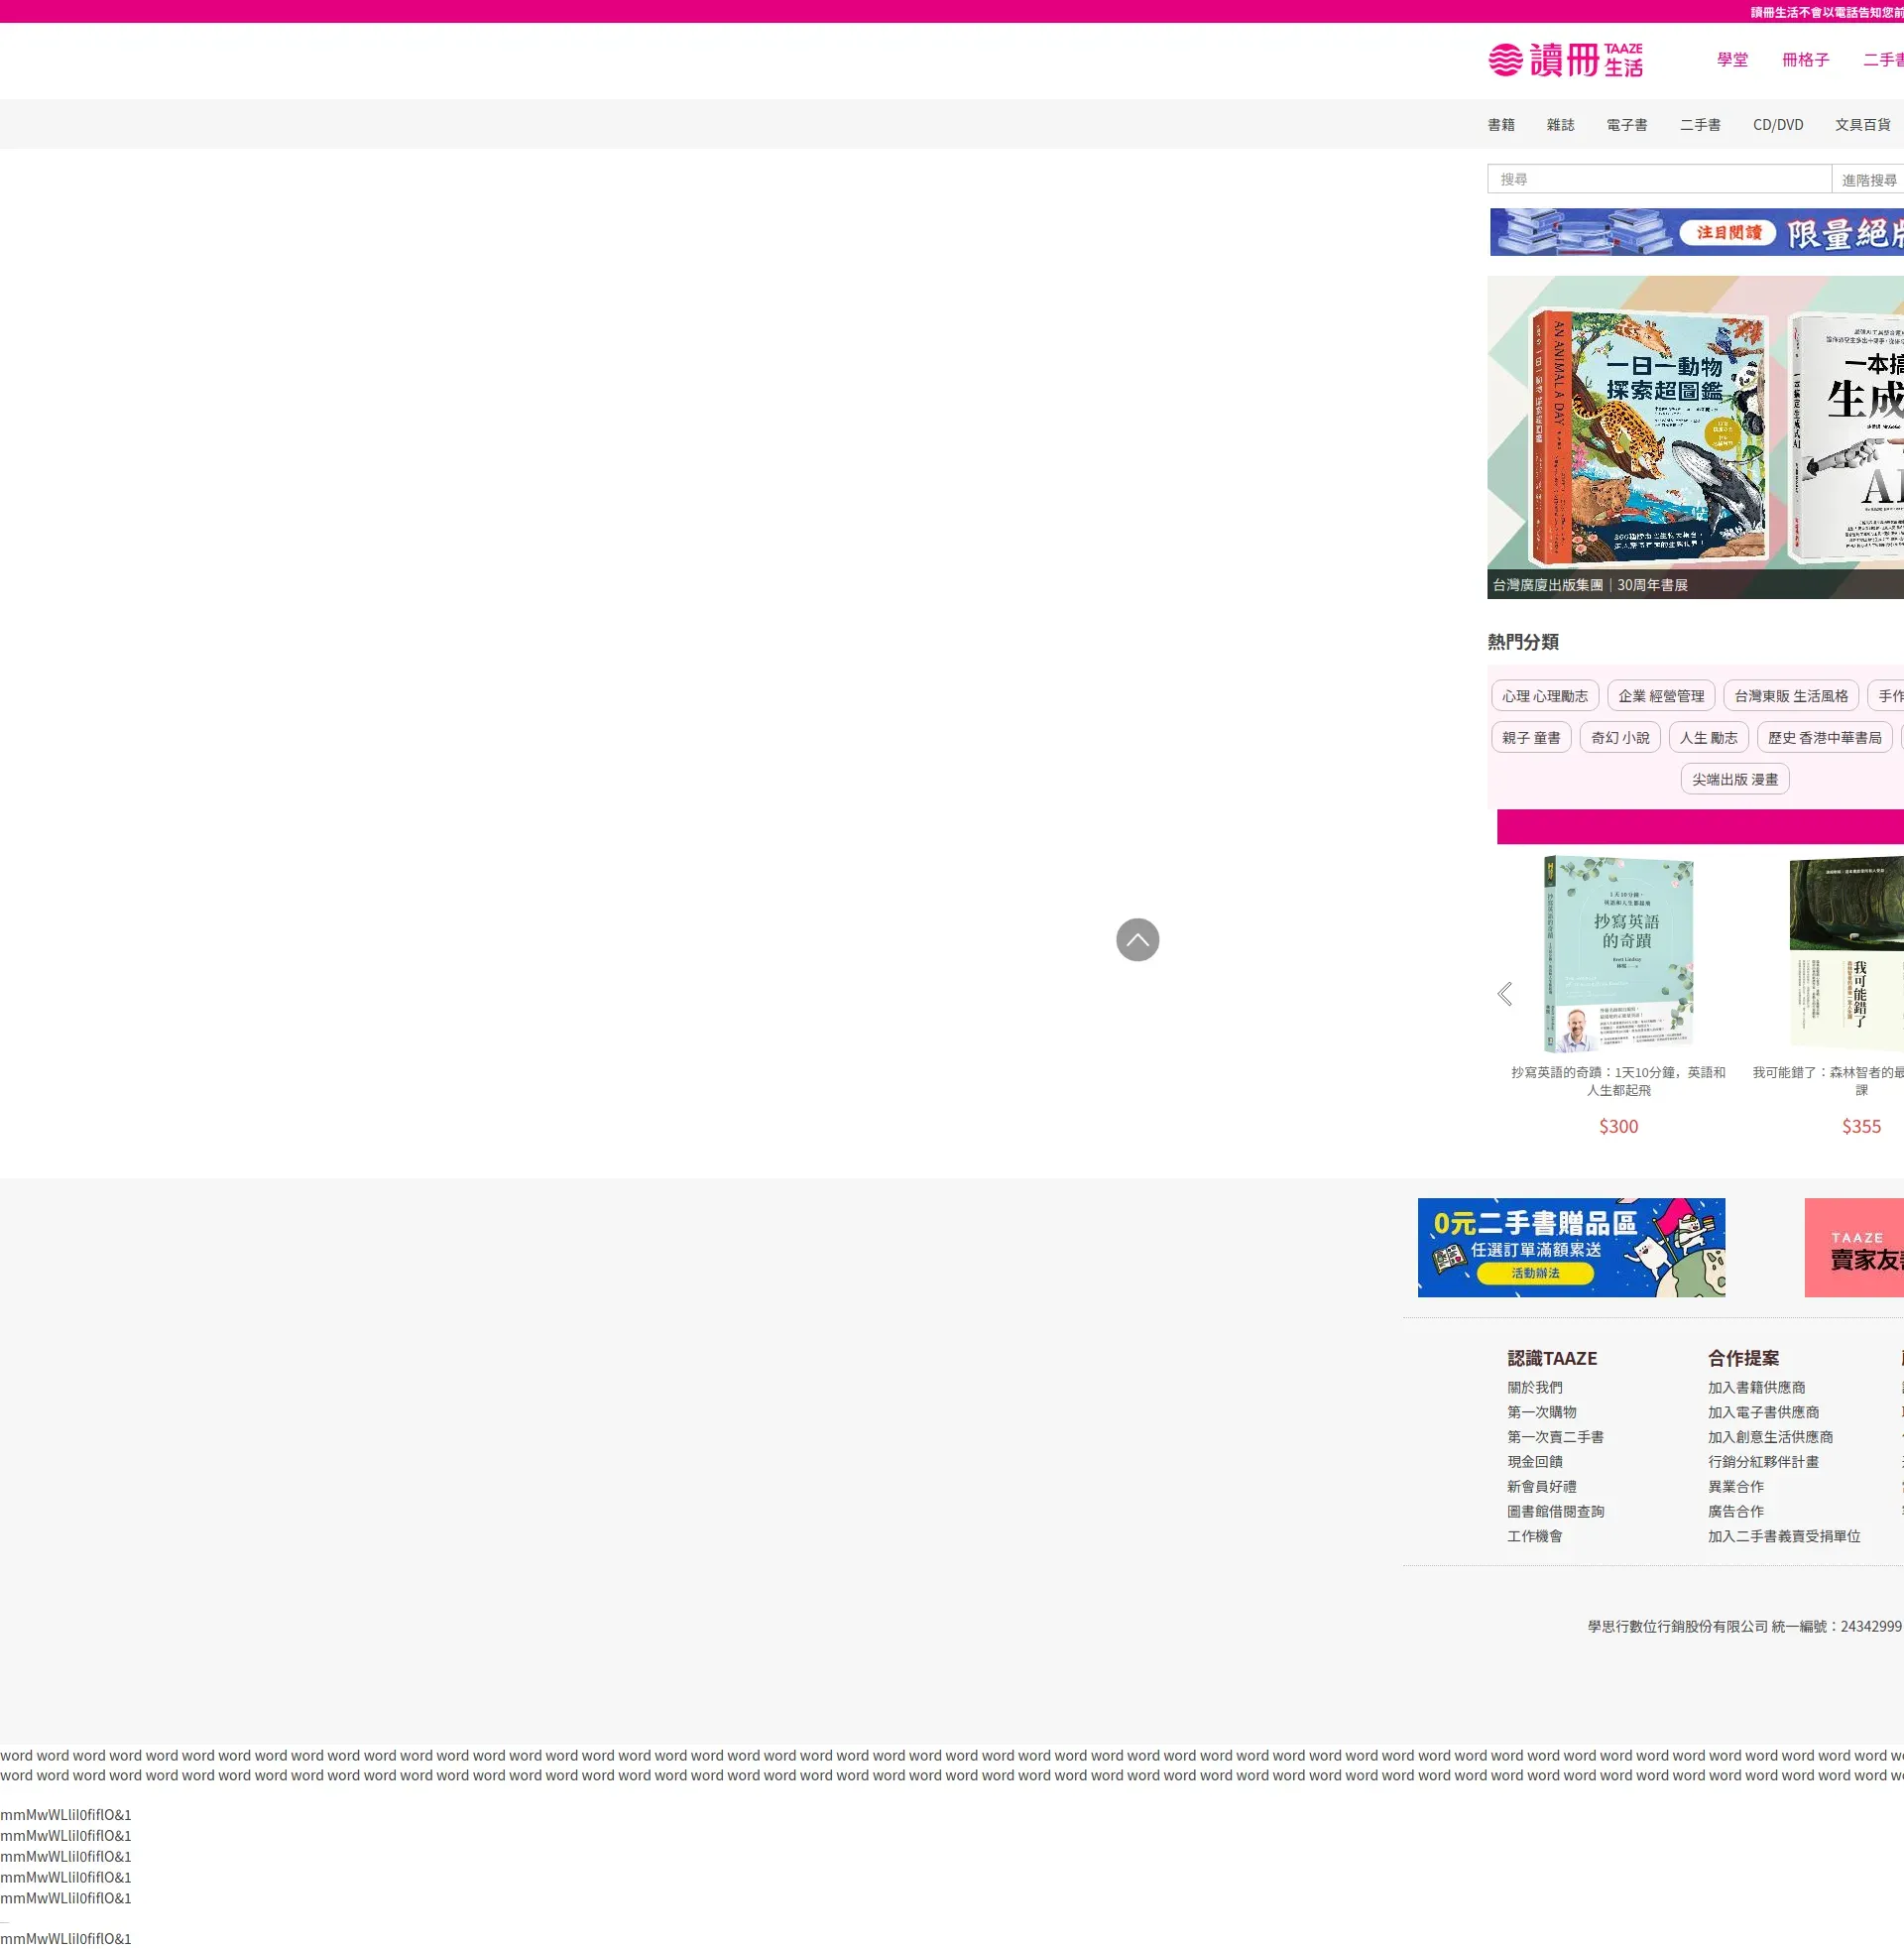This screenshot has height=1949, width=1904.
Task: Open the 關於我們 footer link
Action: pos(1534,1388)
